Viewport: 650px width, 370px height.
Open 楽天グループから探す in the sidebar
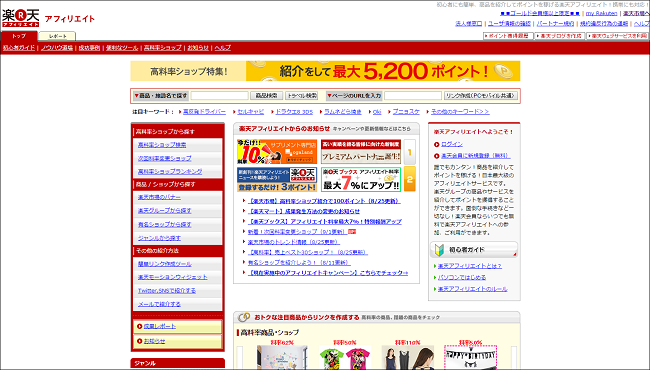point(165,210)
